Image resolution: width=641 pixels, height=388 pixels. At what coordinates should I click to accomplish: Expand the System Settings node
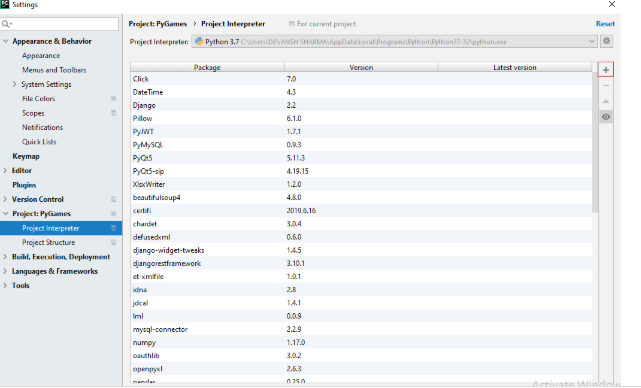coord(14,84)
